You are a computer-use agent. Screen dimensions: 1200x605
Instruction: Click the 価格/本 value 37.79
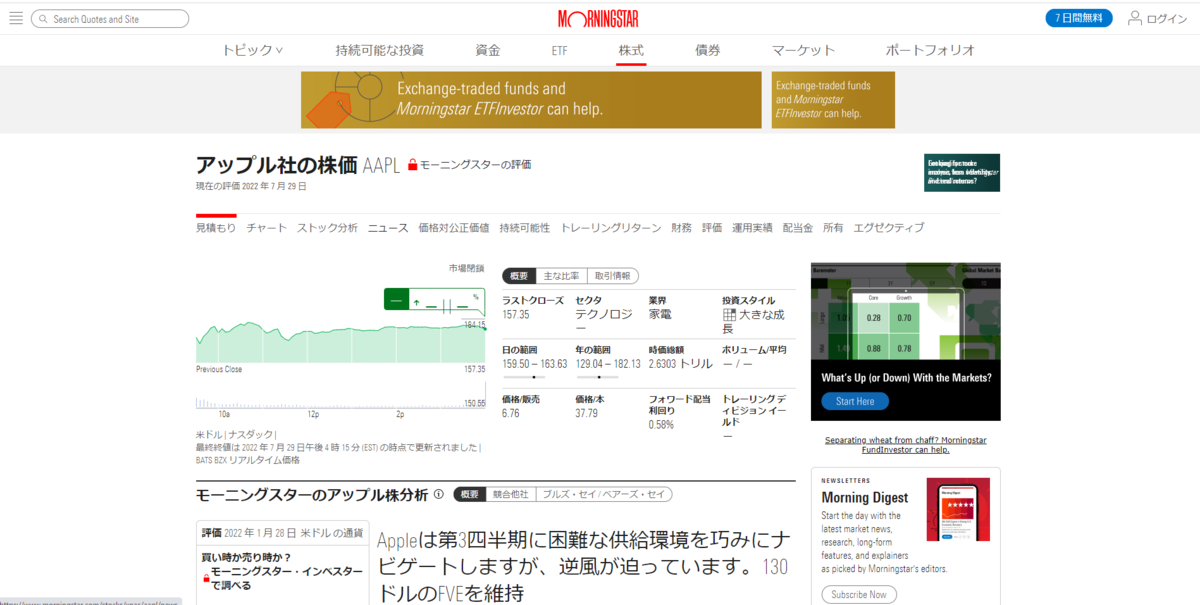point(587,413)
